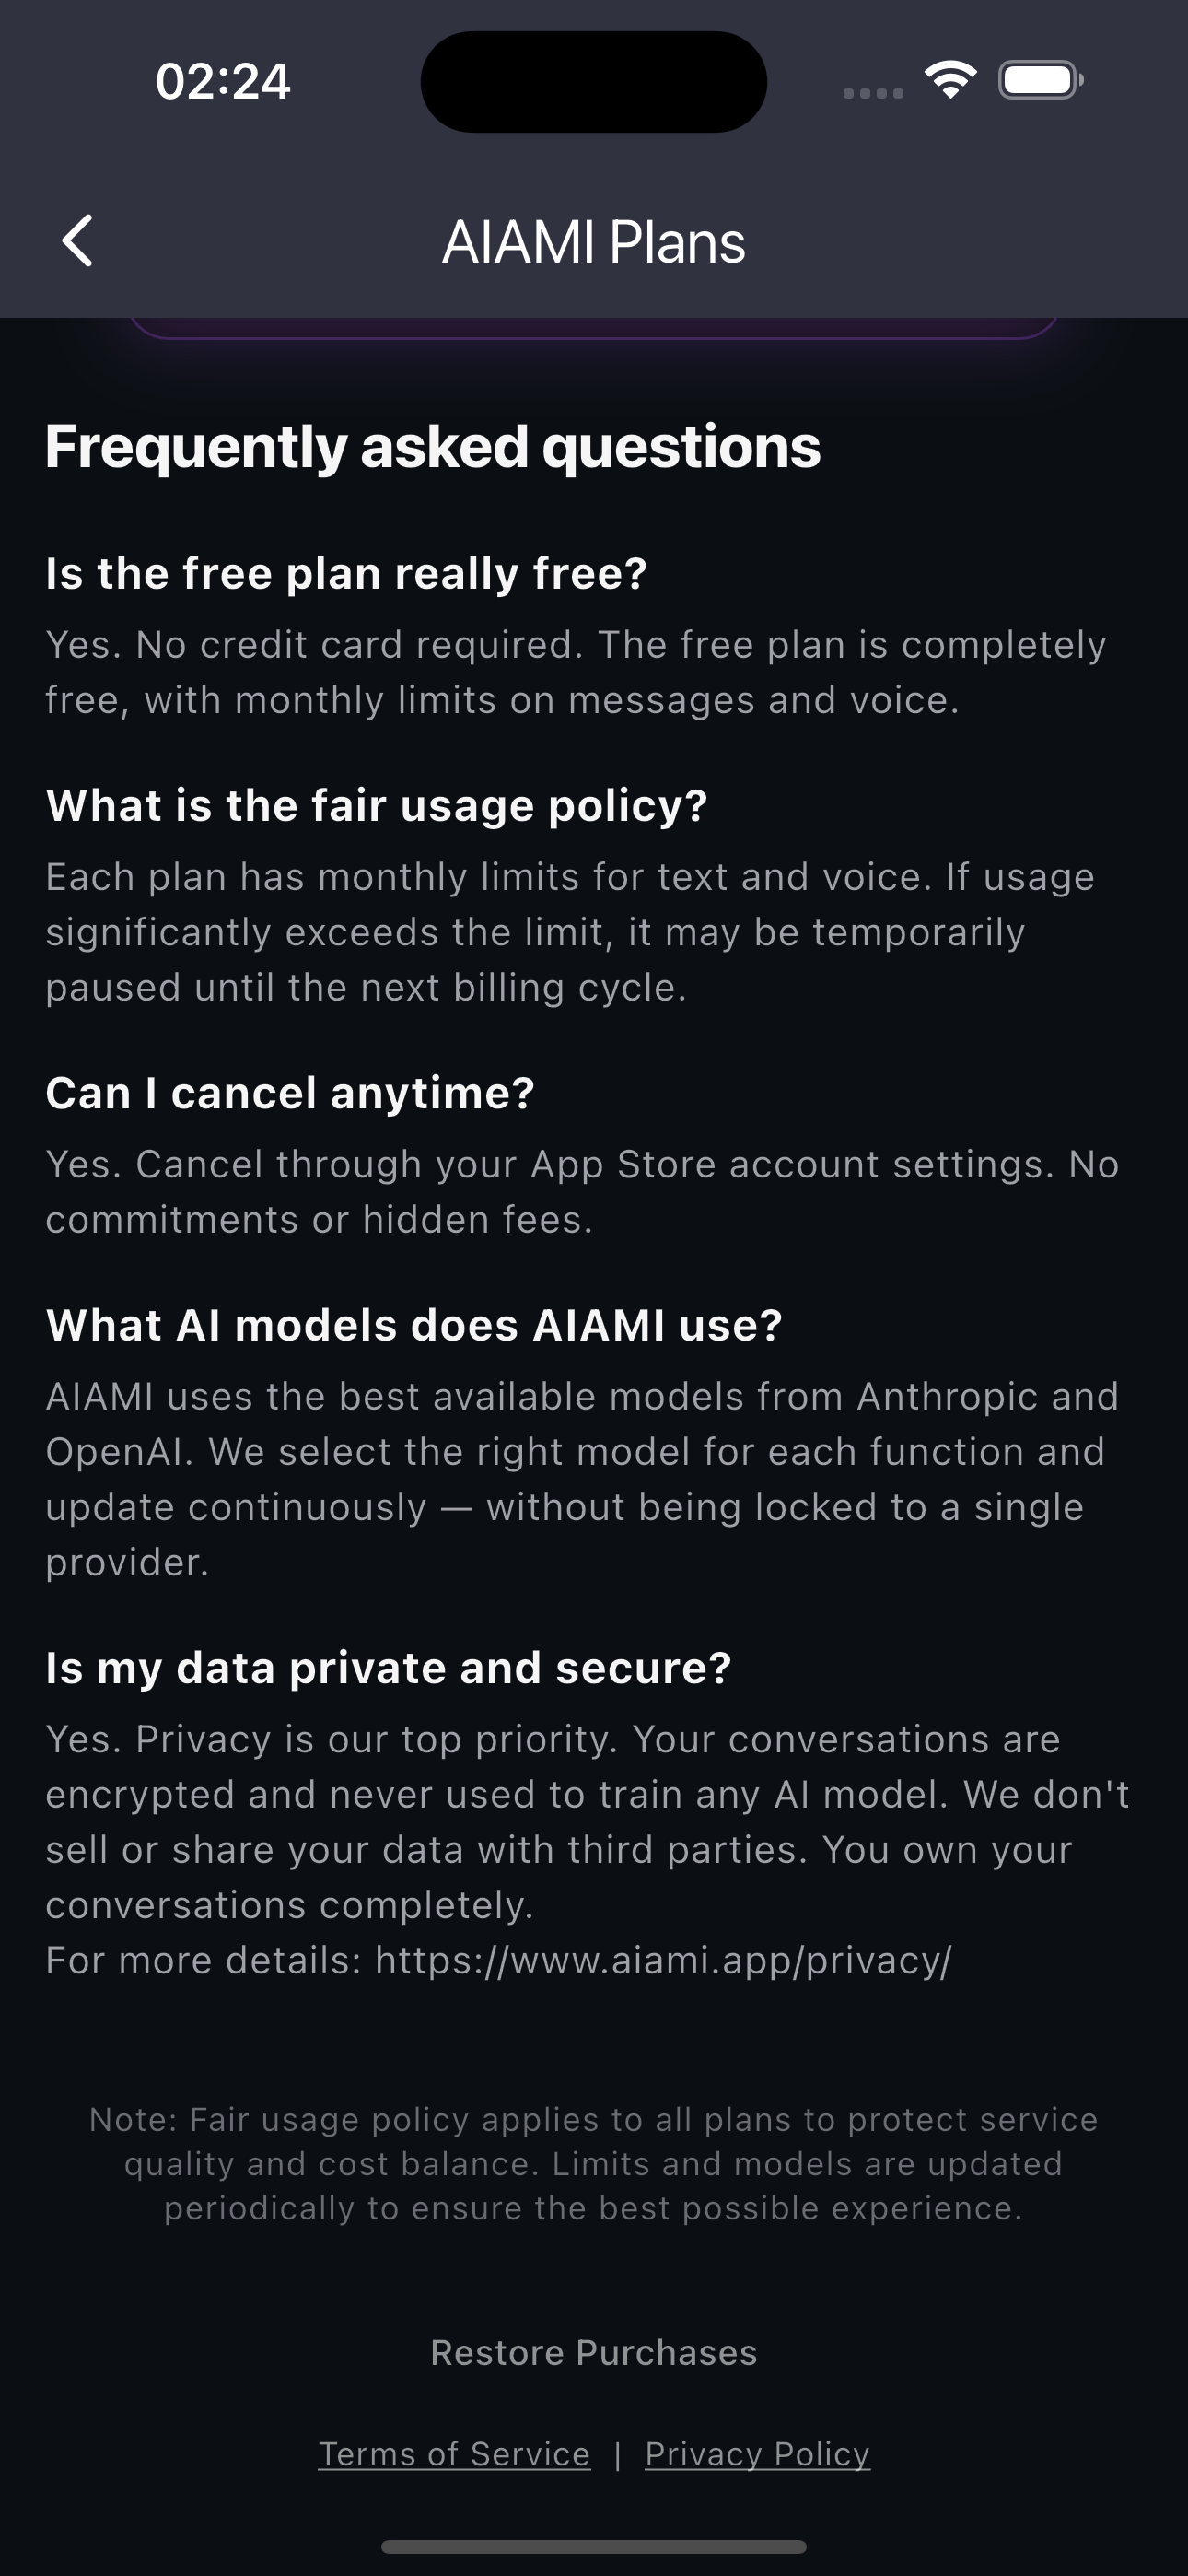
Task: Tap Restore Purchases
Action: [593, 2352]
